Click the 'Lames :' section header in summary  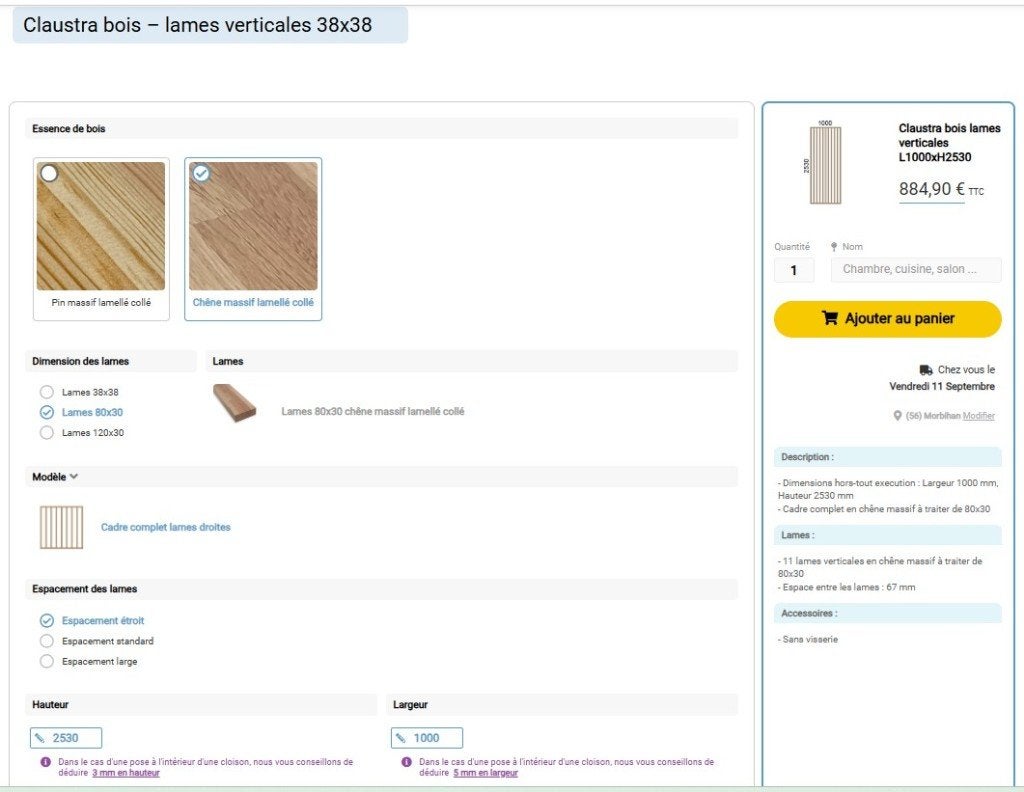[x=888, y=535]
